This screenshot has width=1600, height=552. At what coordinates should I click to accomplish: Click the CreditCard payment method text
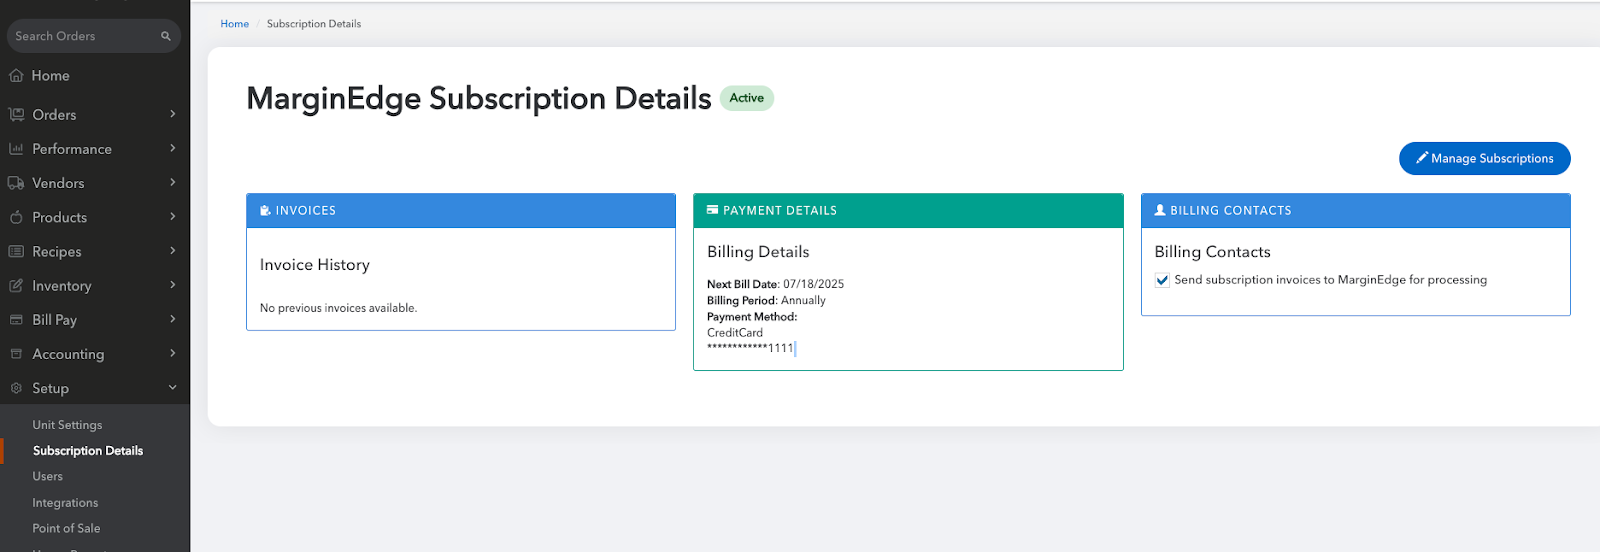[x=735, y=333]
